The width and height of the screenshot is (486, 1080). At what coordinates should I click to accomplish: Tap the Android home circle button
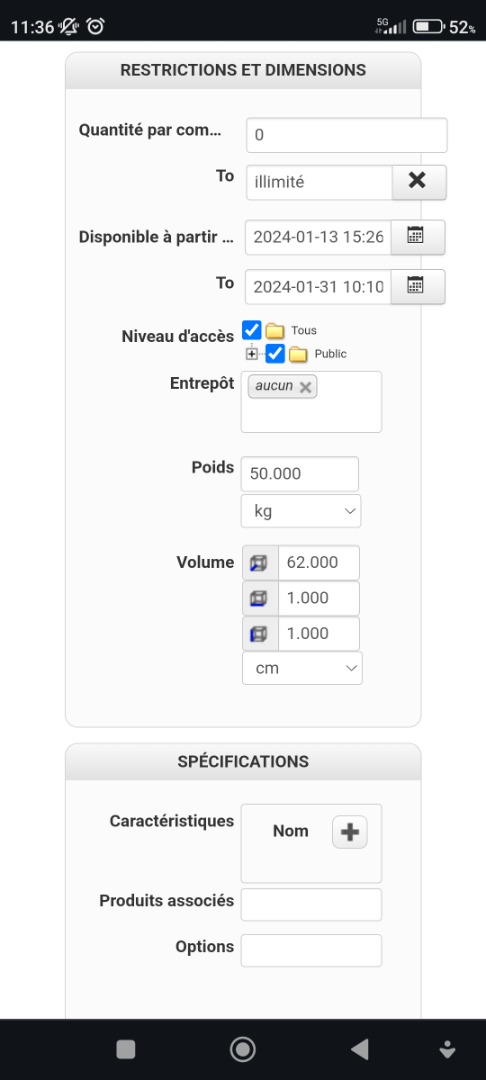pos(242,1049)
